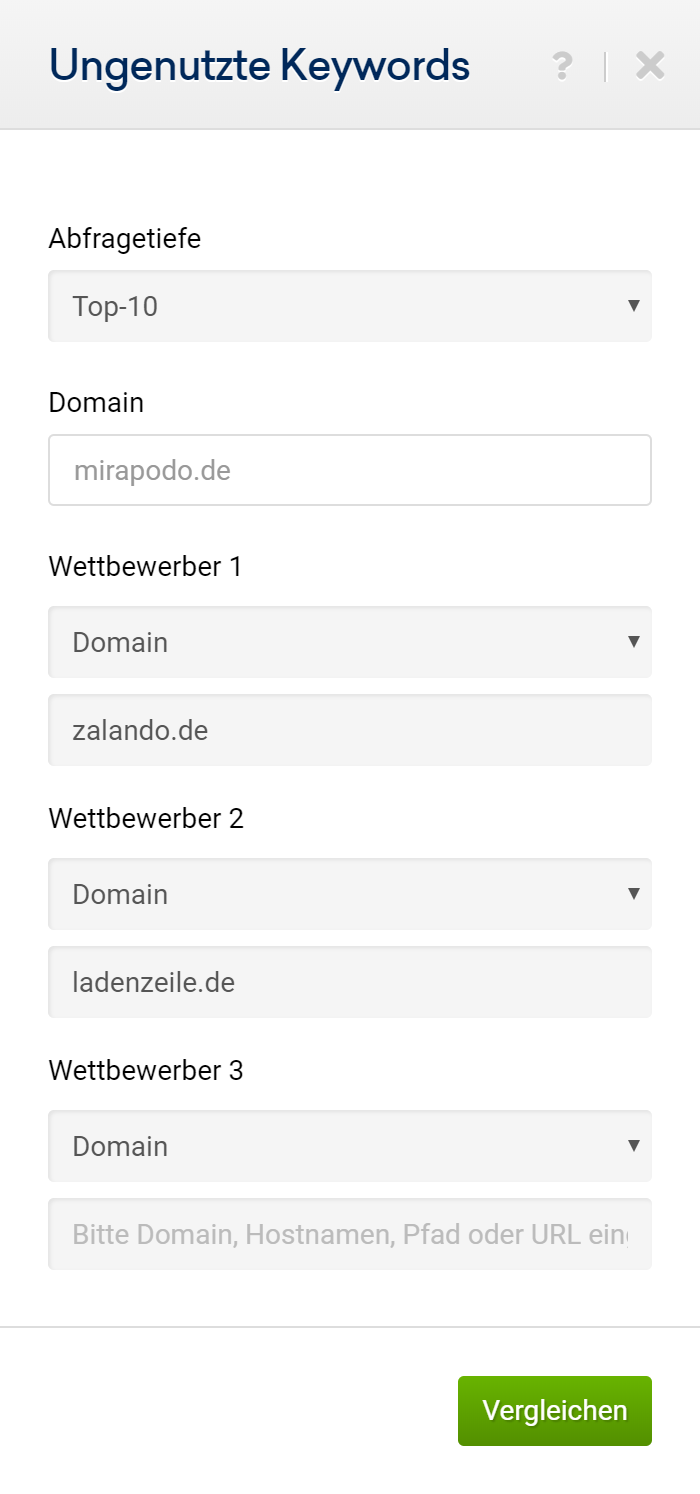Open the Wettbewerber 2 type dropdown
The image size is (700, 1494).
point(350,894)
